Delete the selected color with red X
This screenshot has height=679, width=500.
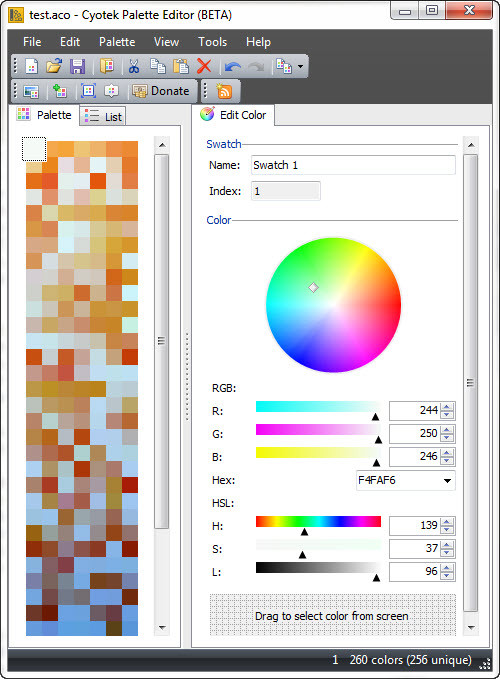tap(204, 66)
